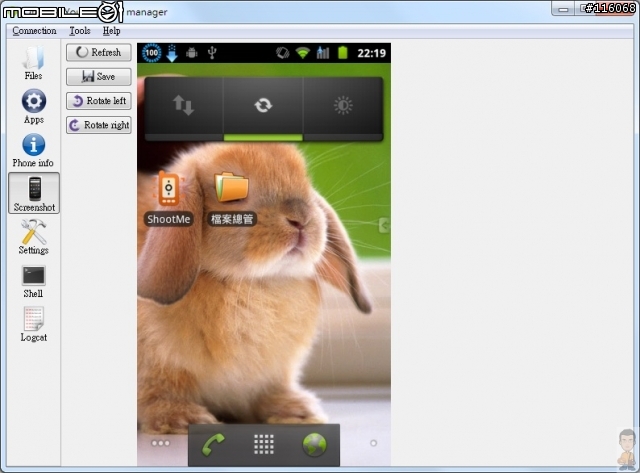The image size is (640, 473).
Task: Toggle mobile data widget arrows
Action: (184, 106)
